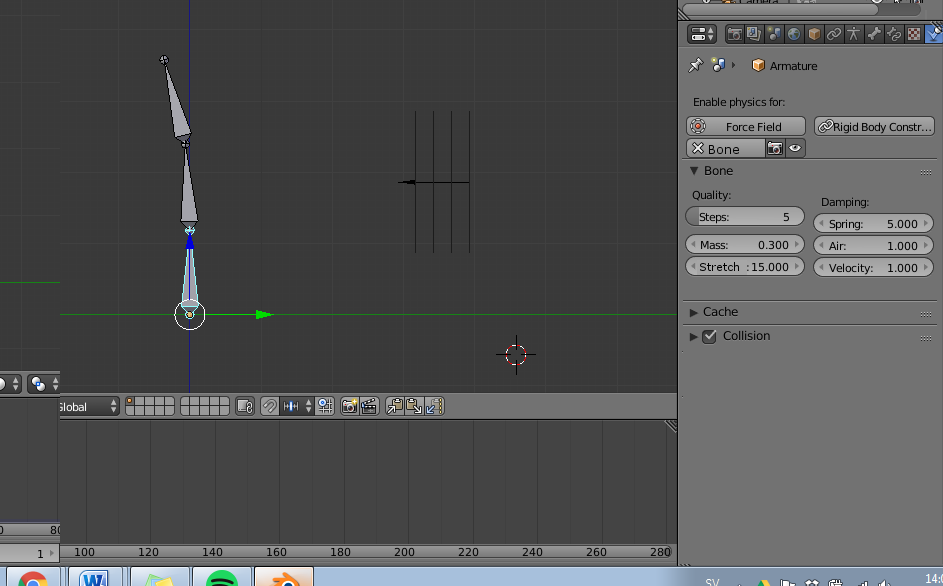The width and height of the screenshot is (943, 586).
Task: Click the Steps quality slider
Action: (x=745, y=217)
